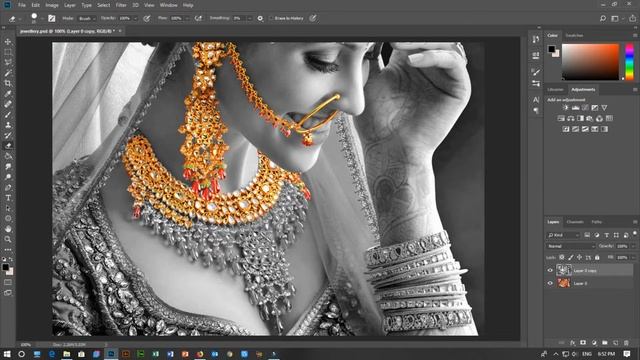Click the Levels adjustment icon
This screenshot has height=360, width=640.
click(576, 108)
